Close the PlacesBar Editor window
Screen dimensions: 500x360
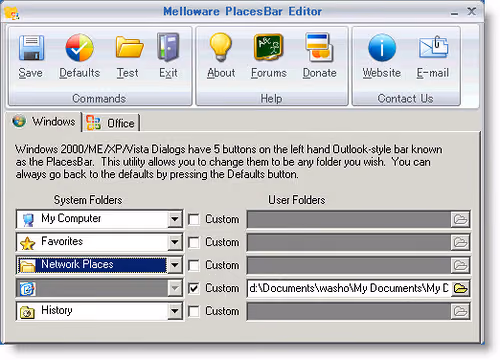tap(471, 12)
